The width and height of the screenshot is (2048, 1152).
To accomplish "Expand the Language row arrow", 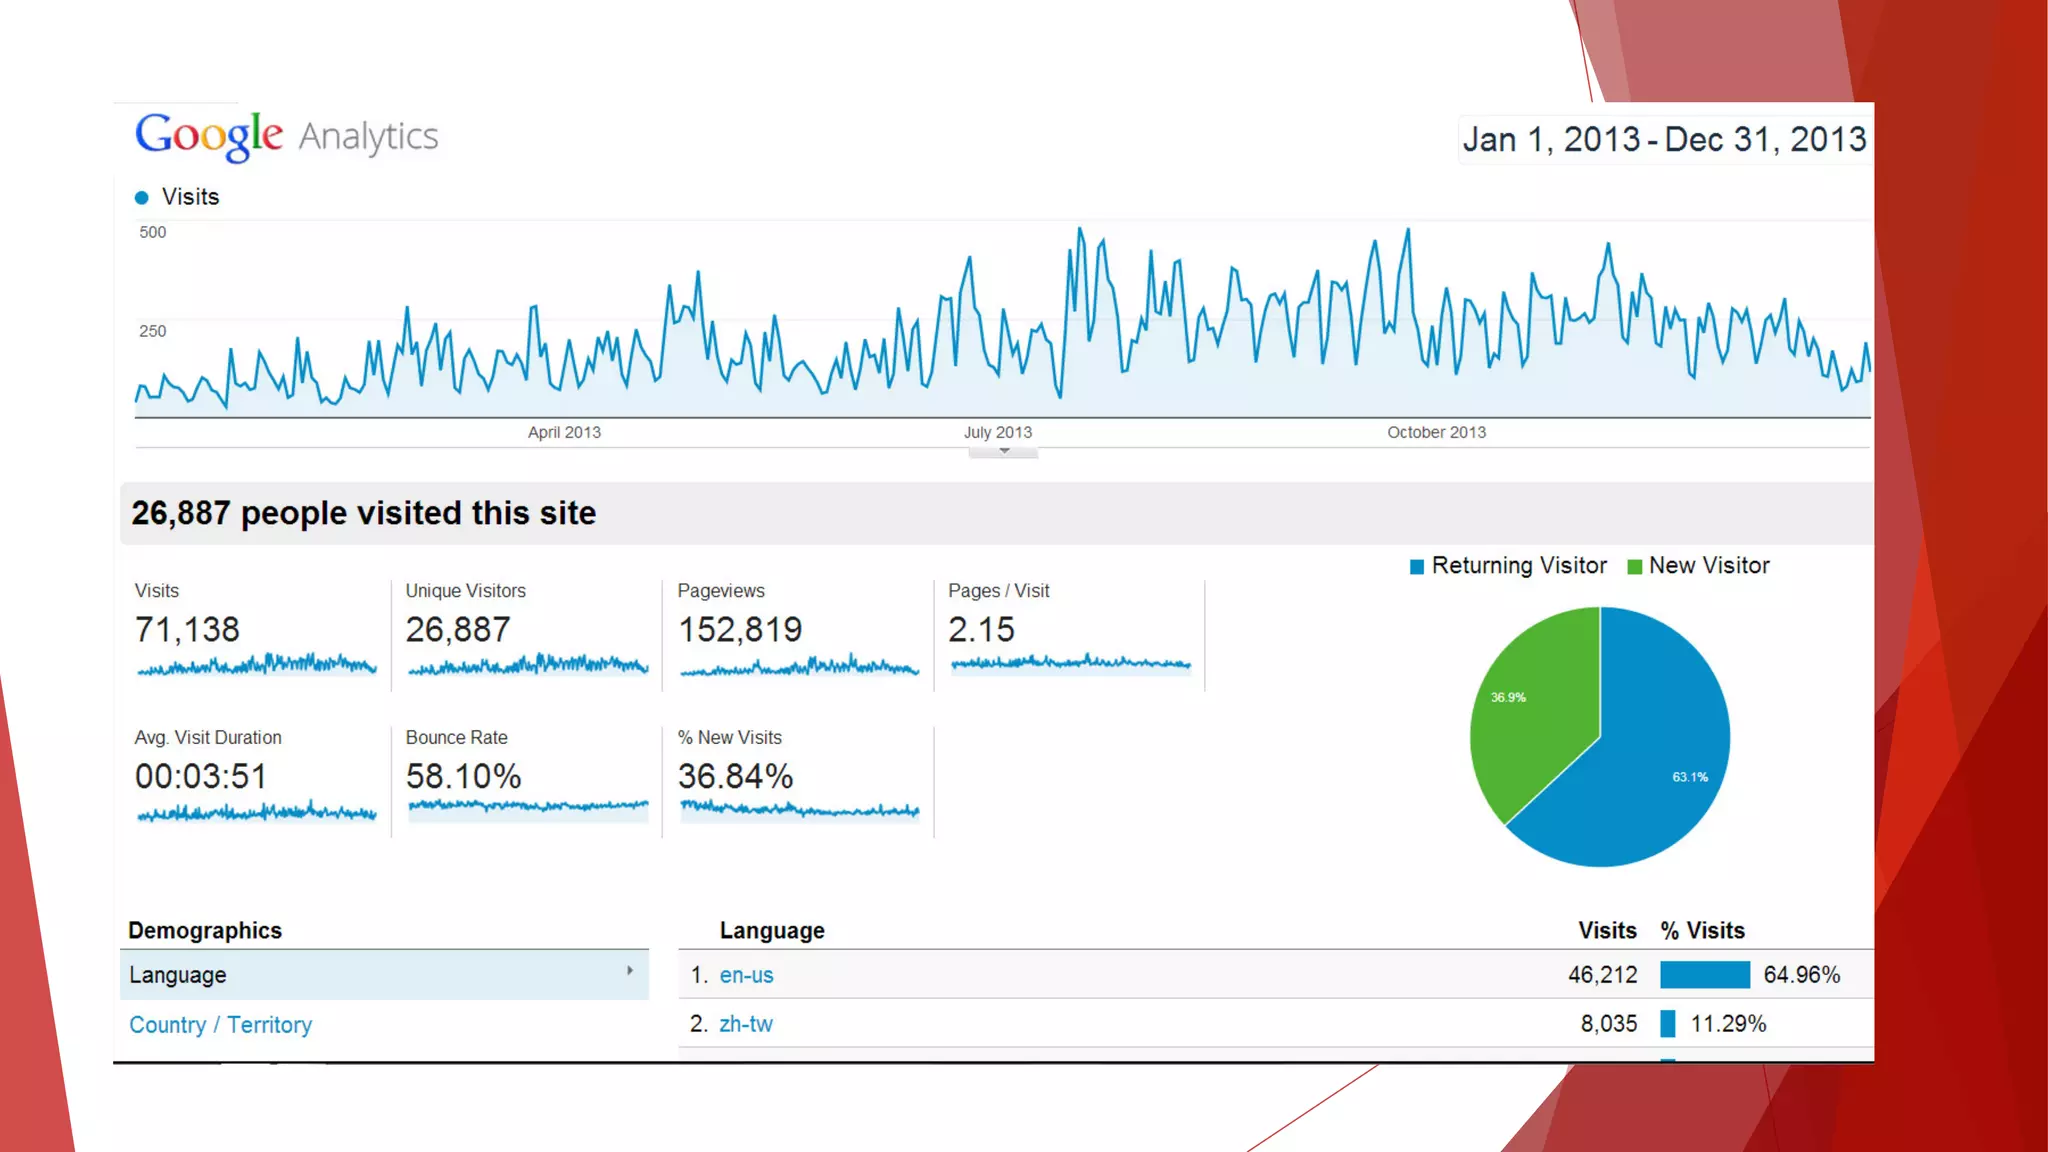I will (630, 971).
